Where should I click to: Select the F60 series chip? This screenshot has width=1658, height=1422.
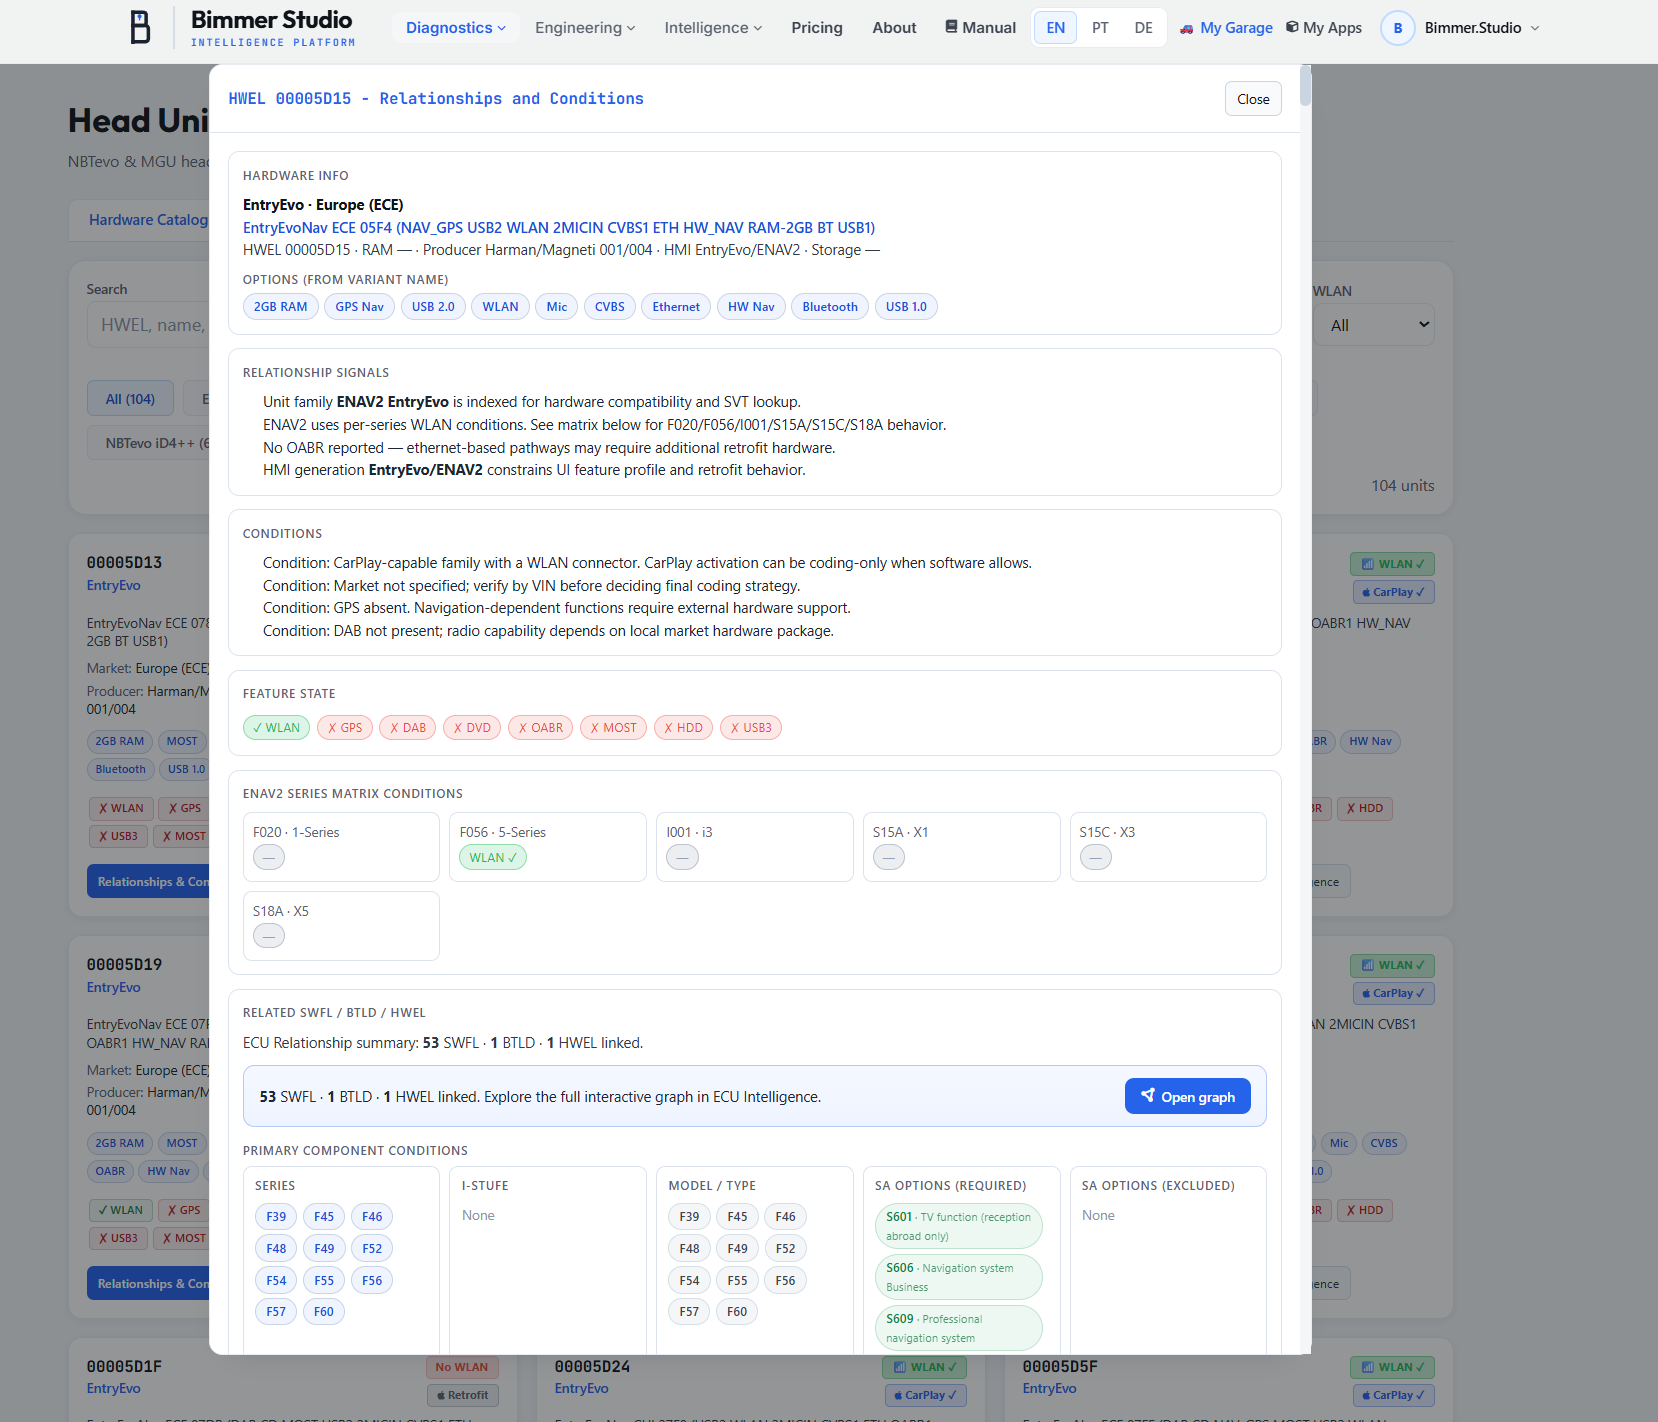tap(324, 1311)
